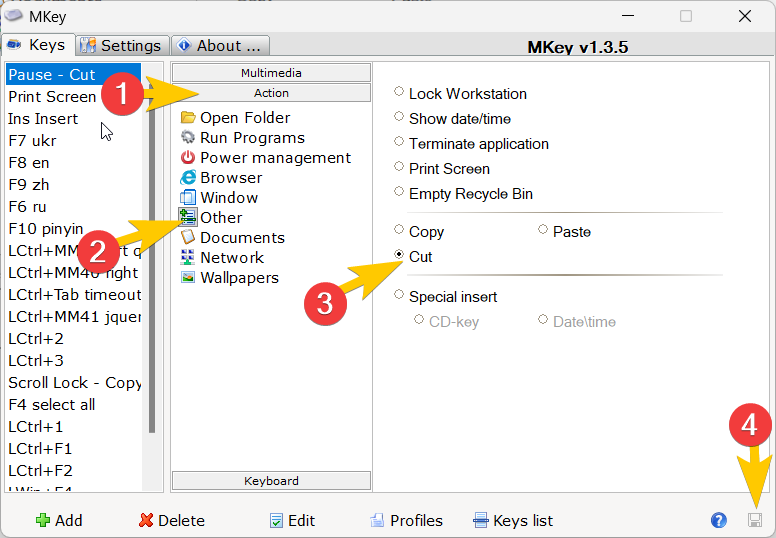Click the Documents category icon
This screenshot has width=776, height=538.
[188, 237]
